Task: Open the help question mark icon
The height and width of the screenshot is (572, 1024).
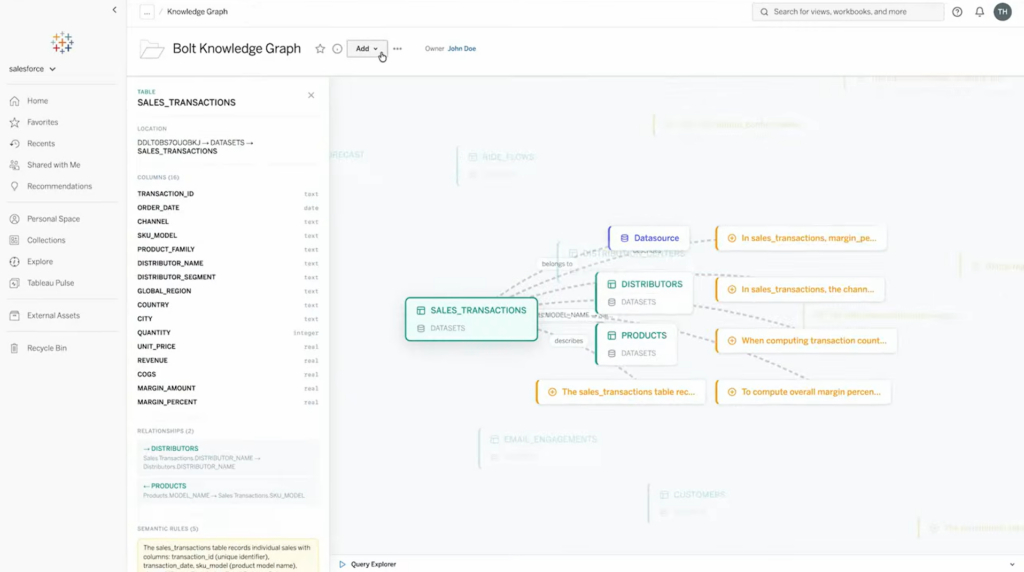Action: coord(957,12)
